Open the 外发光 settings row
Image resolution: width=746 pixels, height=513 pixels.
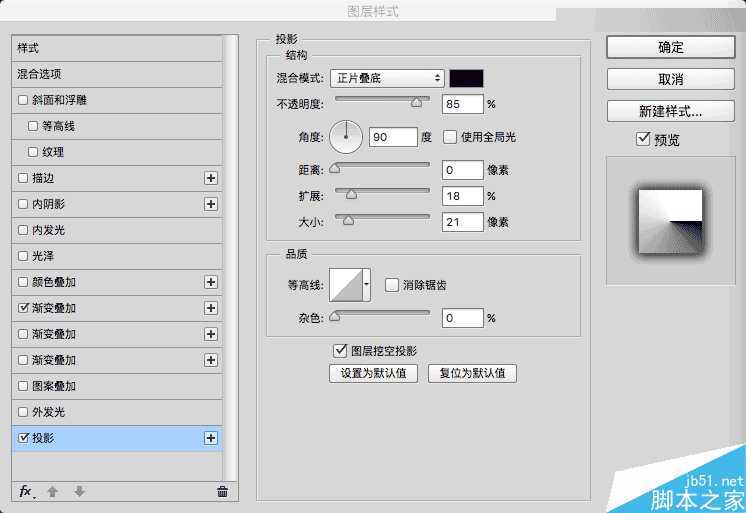tap(117, 412)
